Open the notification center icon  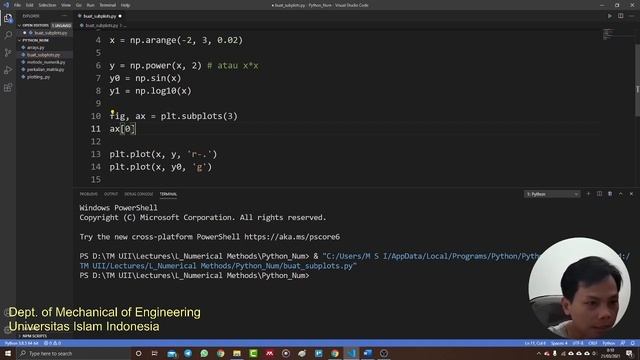[629, 353]
